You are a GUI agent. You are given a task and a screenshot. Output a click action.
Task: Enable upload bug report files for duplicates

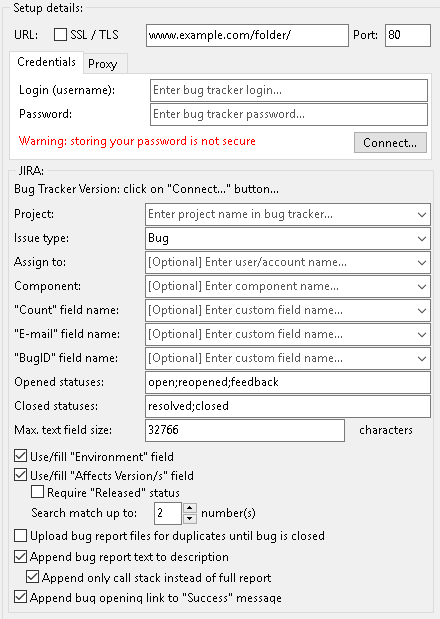[21, 536]
